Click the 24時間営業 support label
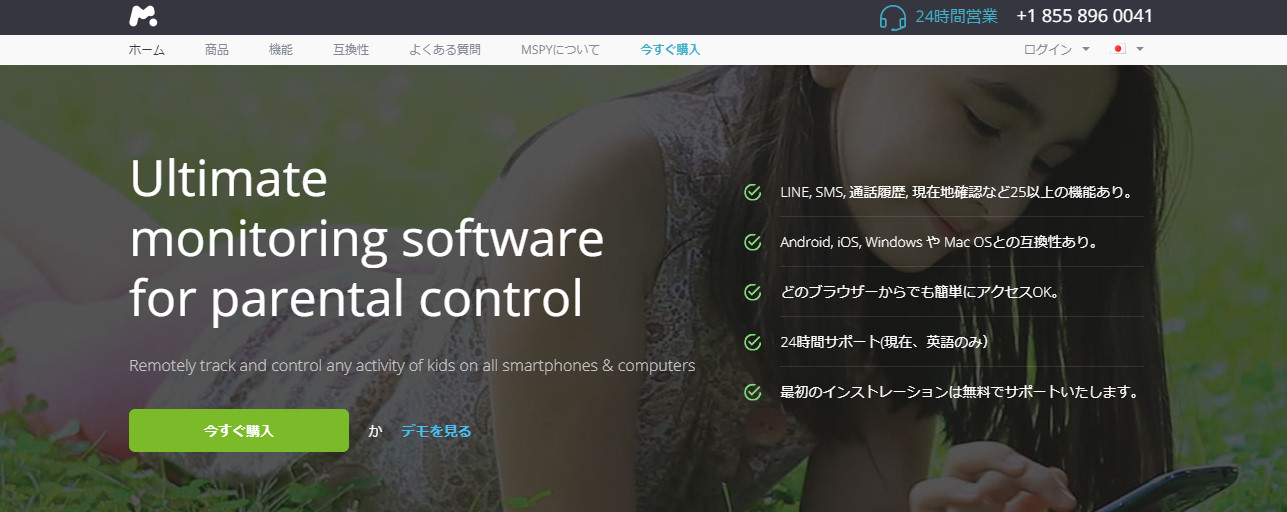 click(956, 16)
